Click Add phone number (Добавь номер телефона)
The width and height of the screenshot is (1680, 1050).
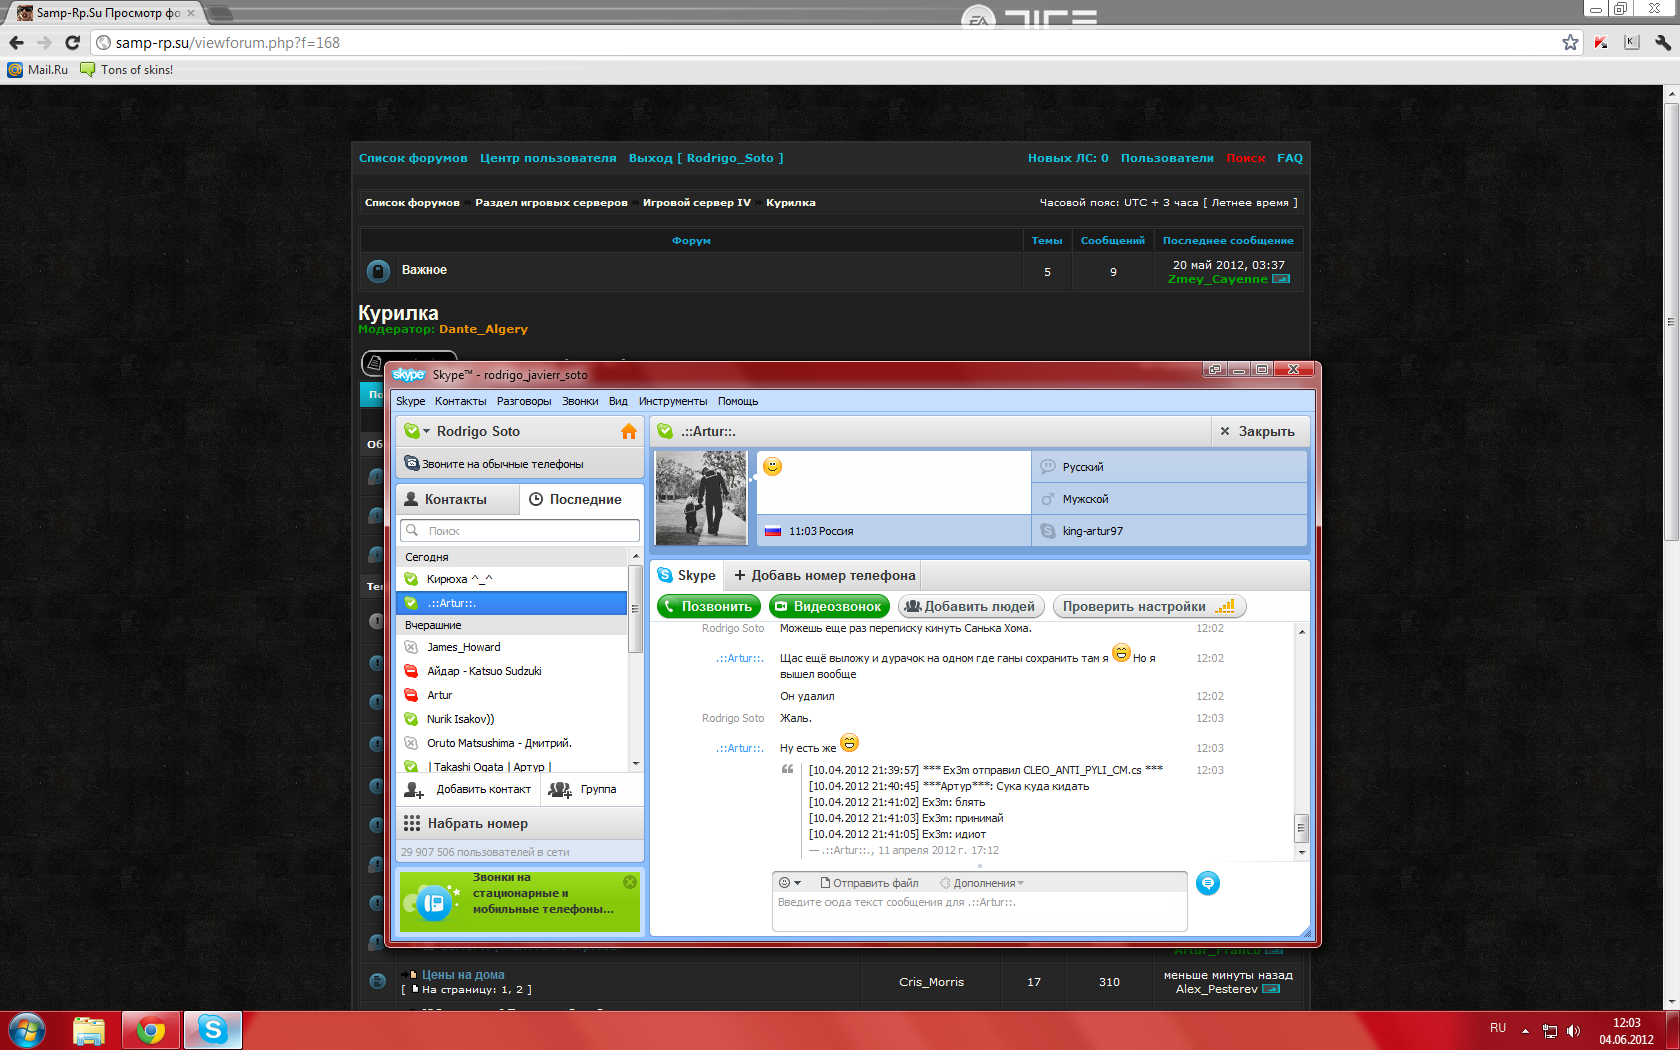click(825, 576)
